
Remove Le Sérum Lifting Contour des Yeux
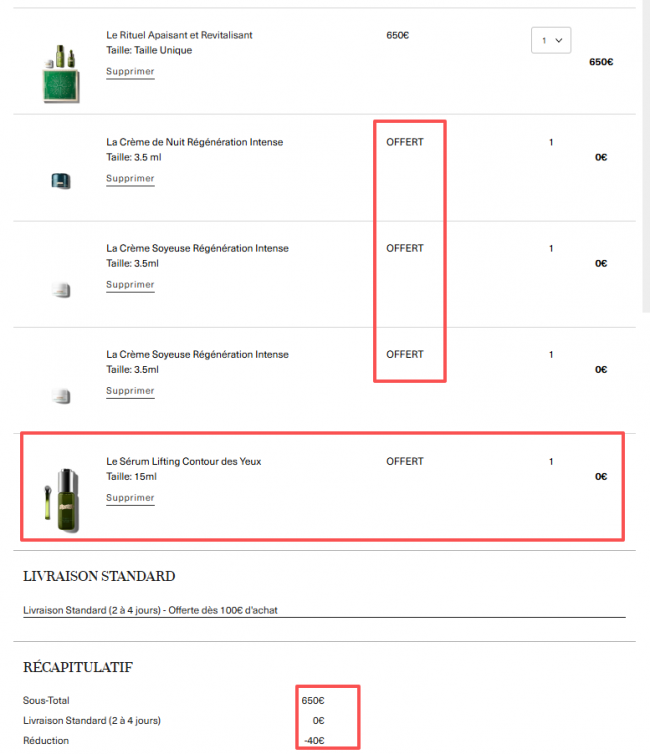pyautogui.click(x=130, y=498)
